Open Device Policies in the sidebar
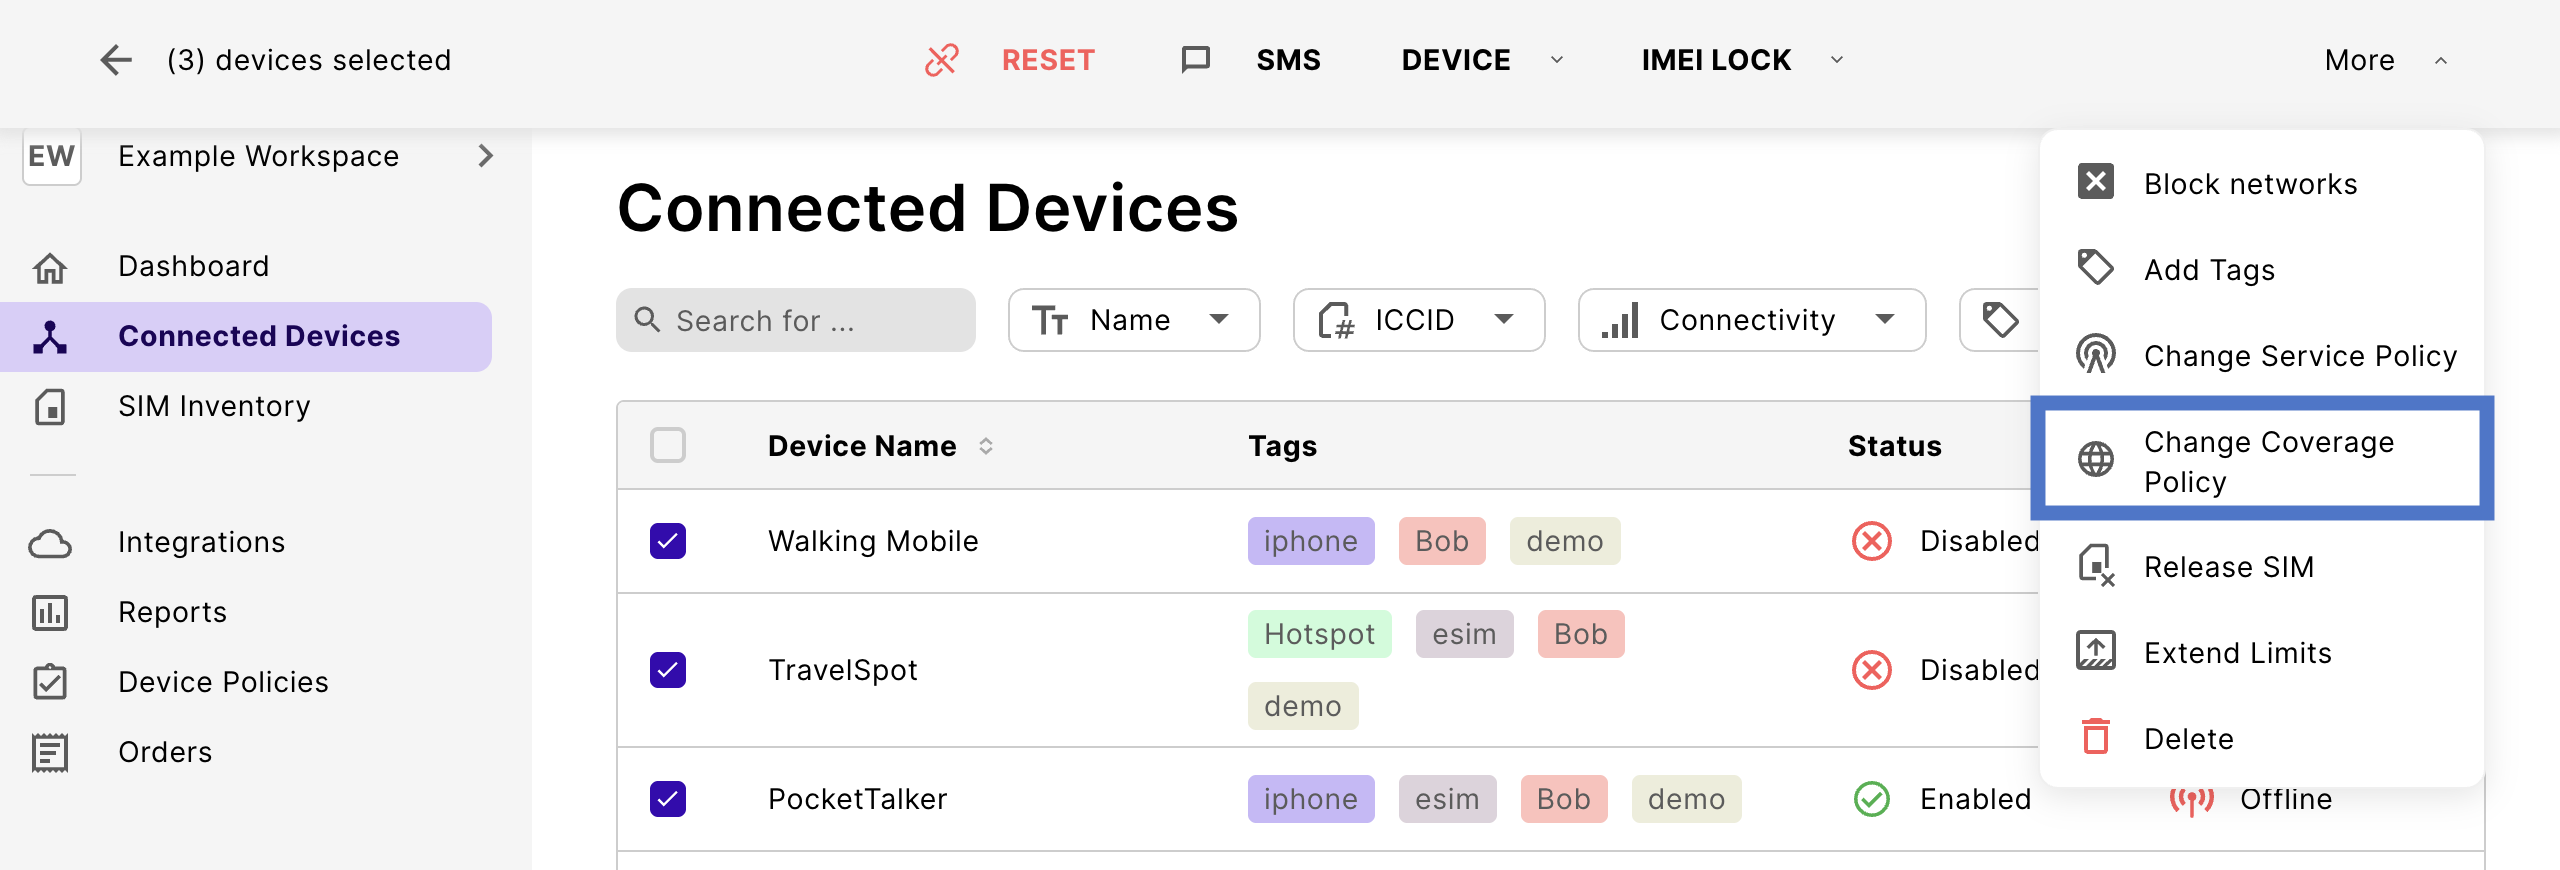 pyautogui.click(x=223, y=682)
